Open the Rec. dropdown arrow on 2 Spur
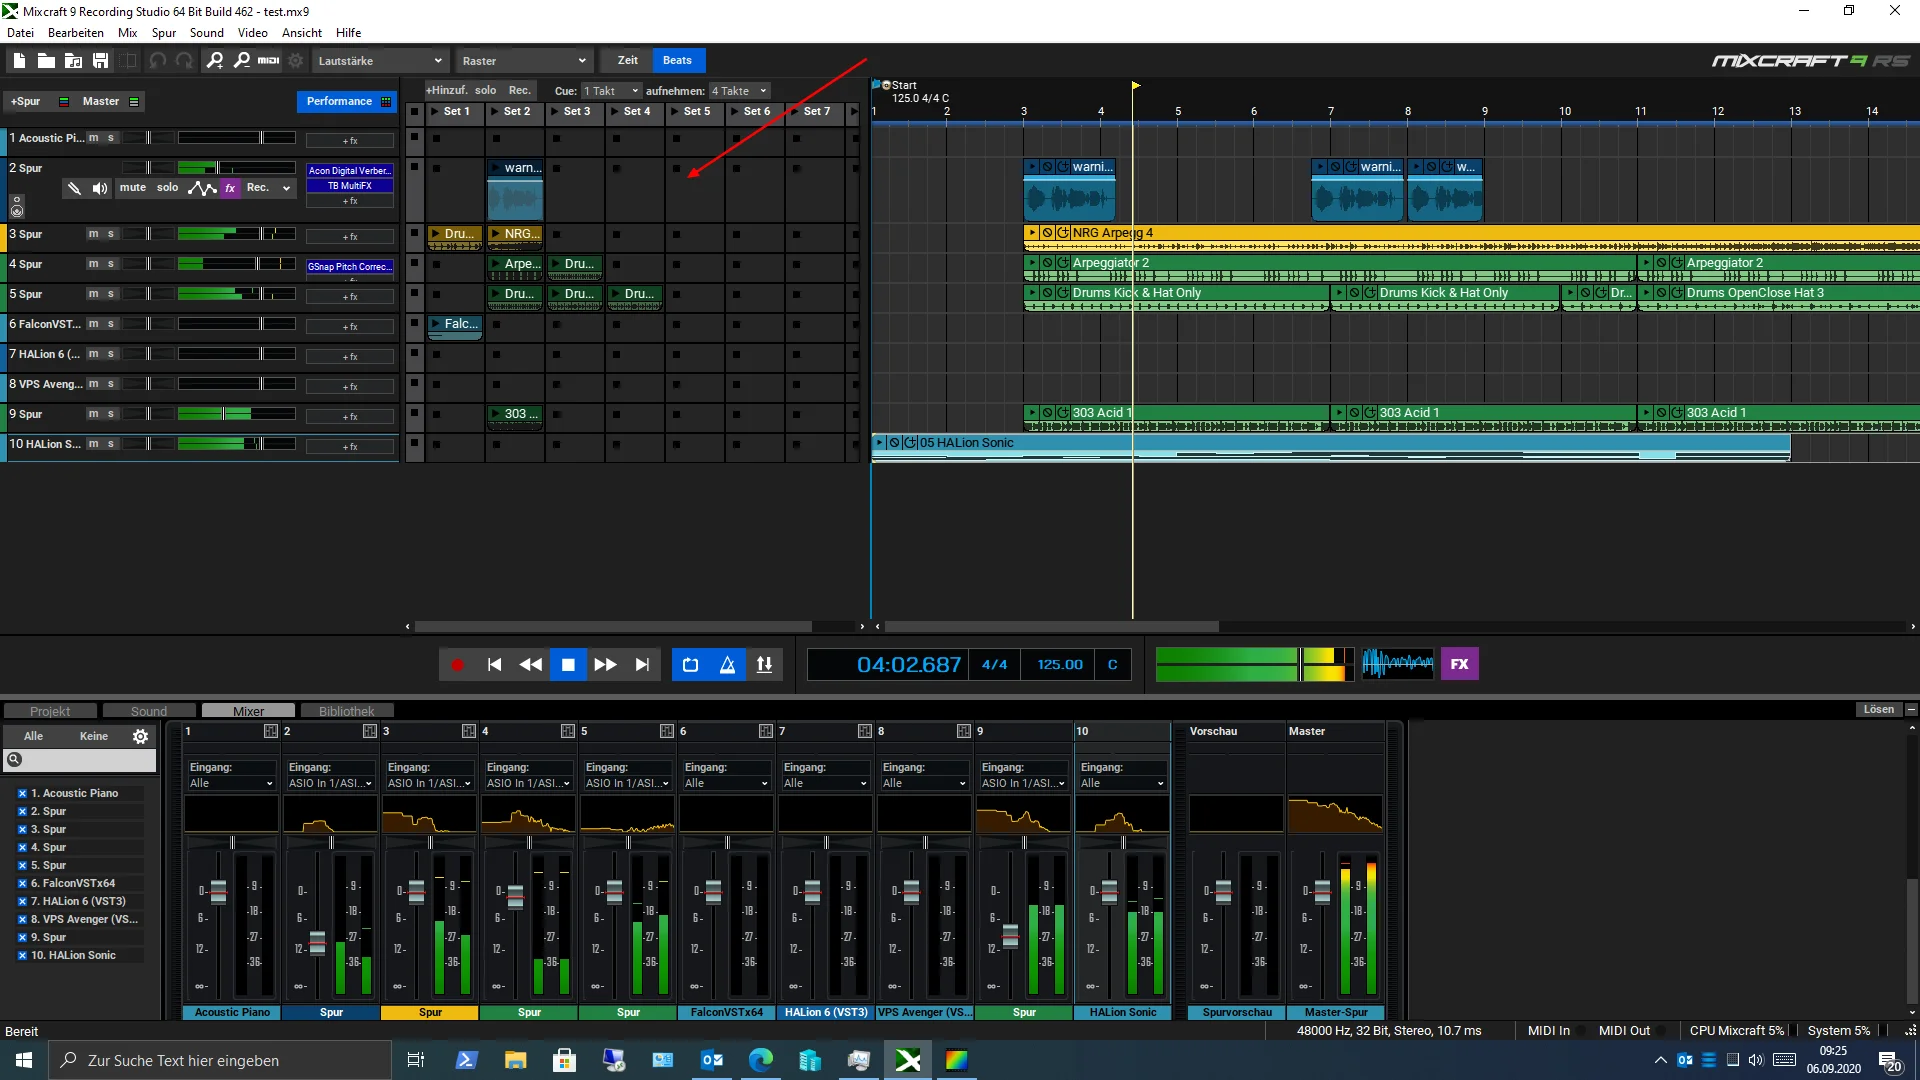 pyautogui.click(x=286, y=188)
